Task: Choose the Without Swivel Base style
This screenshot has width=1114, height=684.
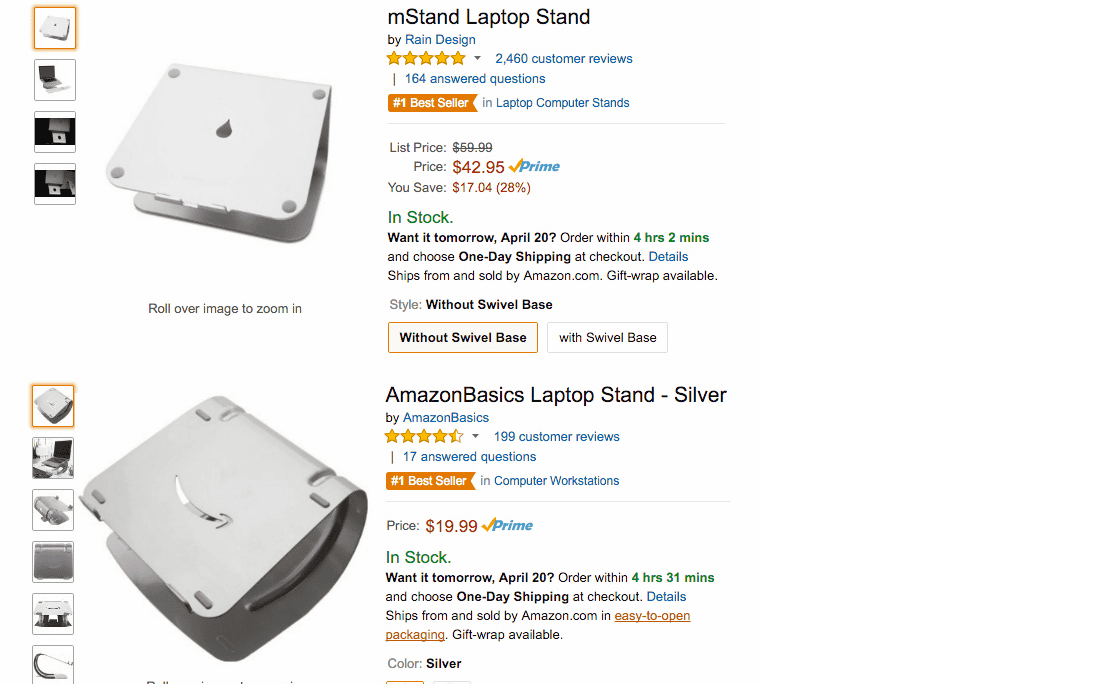Action: (463, 337)
